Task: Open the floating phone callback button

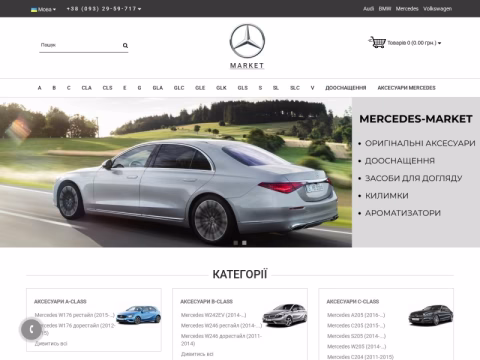Action: tap(31, 329)
